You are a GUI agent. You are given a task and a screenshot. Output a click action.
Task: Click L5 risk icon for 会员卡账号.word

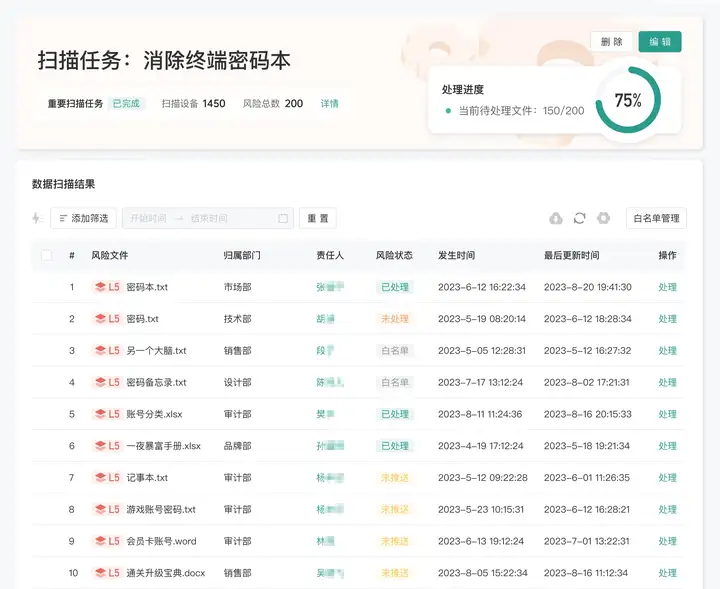107,541
